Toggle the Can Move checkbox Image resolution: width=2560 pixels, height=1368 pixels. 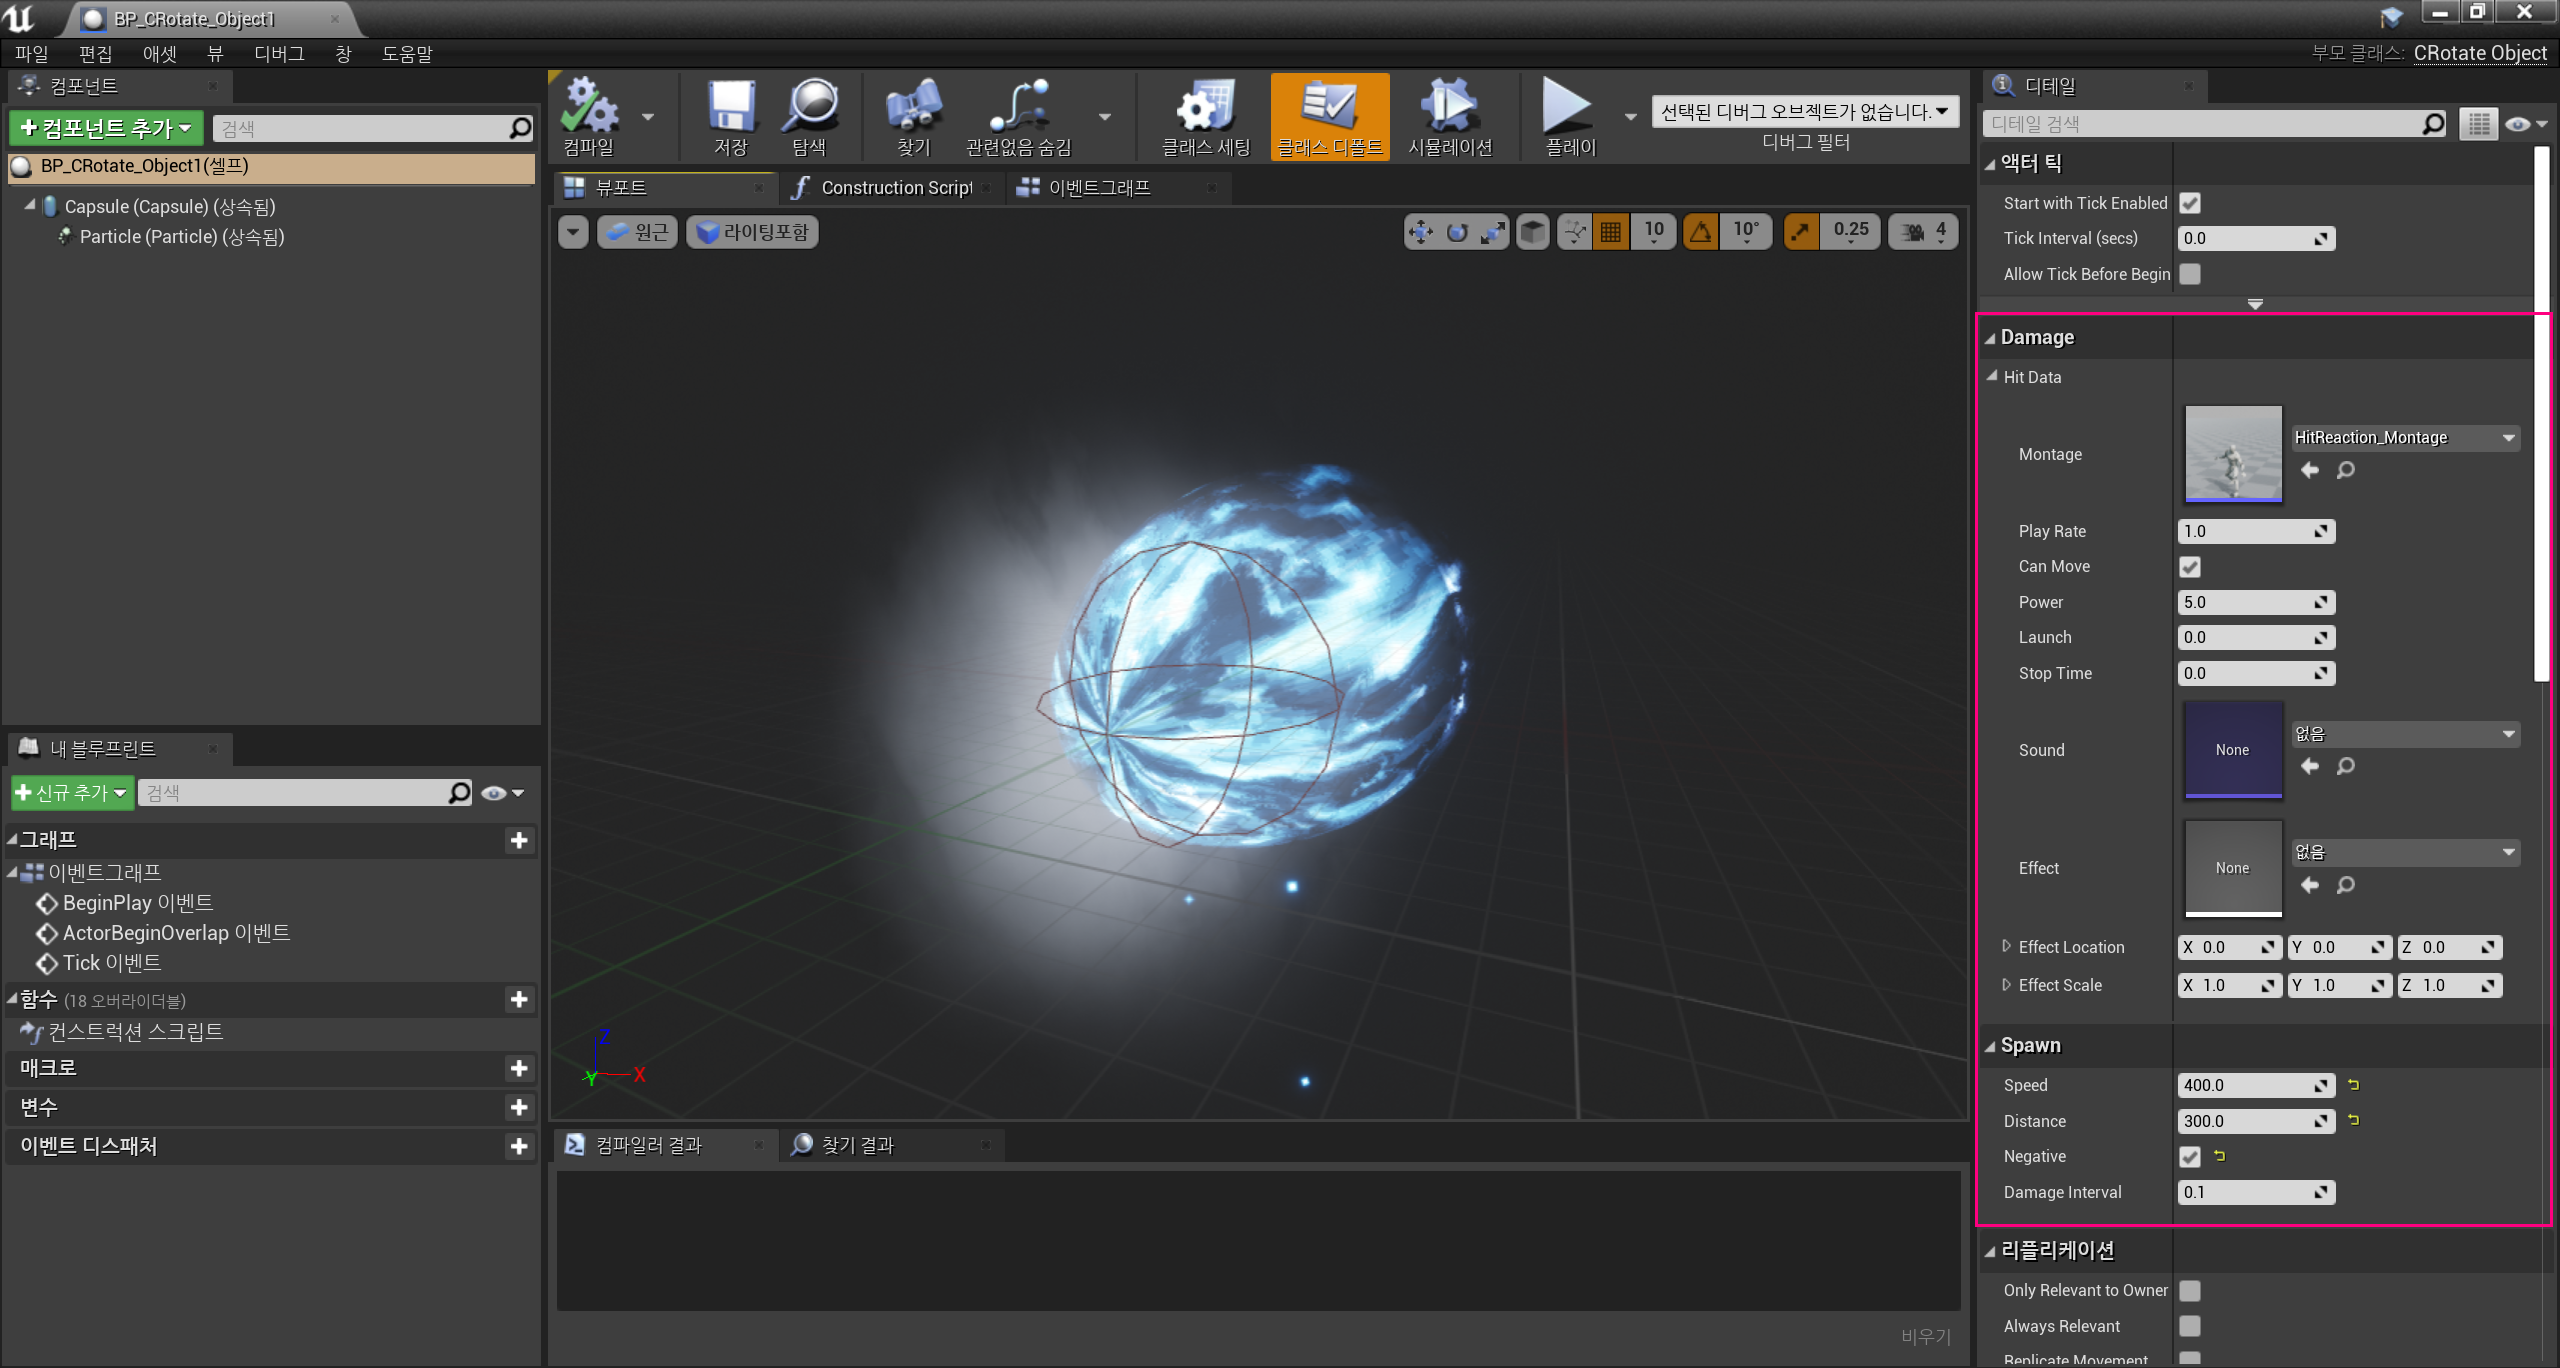2190,567
